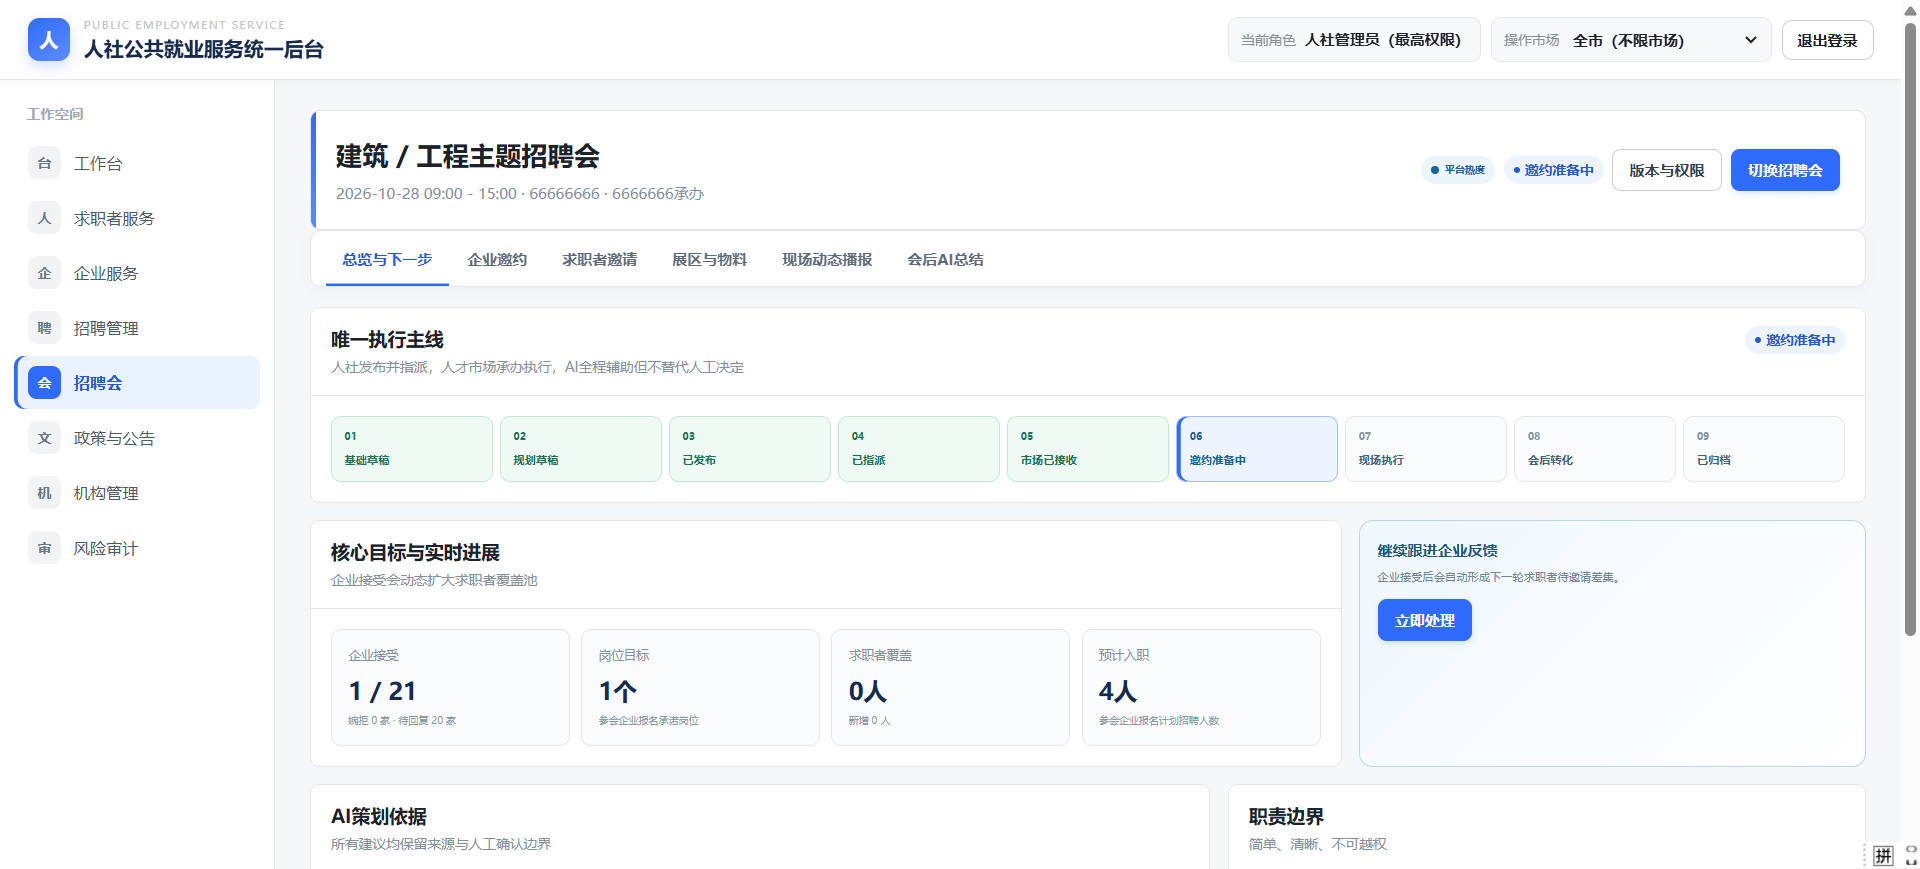Open 招聘管理 sidebar icon
This screenshot has height=869, width=1920.
click(x=44, y=328)
